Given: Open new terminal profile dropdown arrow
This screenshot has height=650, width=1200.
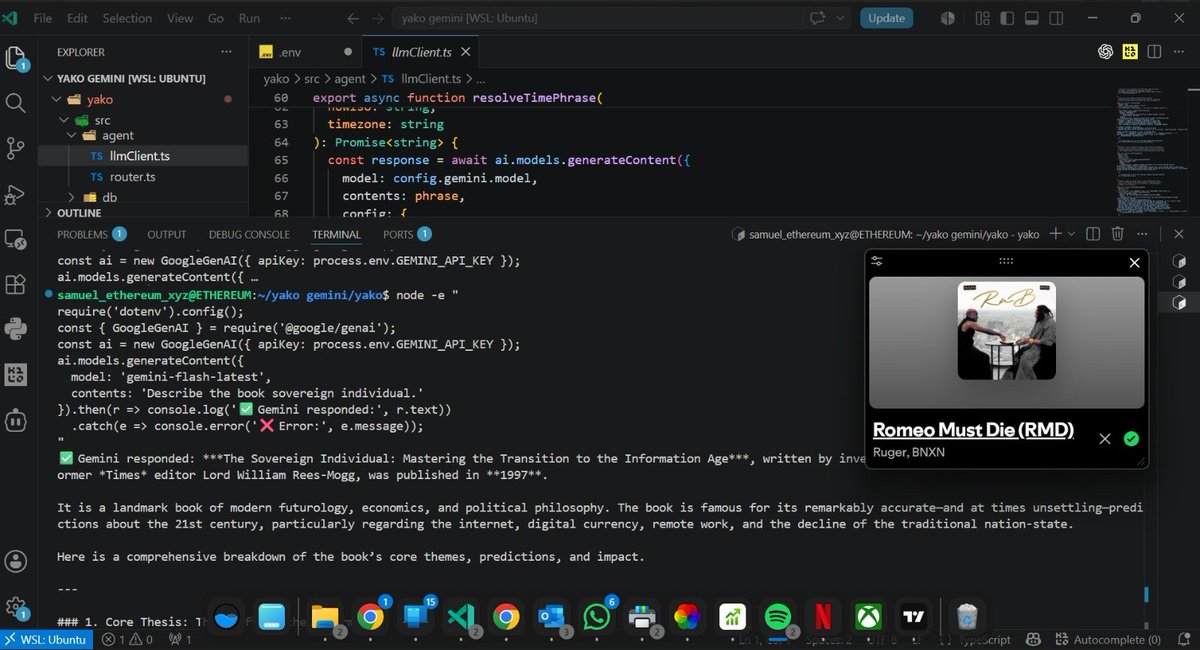Looking at the screenshot, I should tap(1071, 234).
